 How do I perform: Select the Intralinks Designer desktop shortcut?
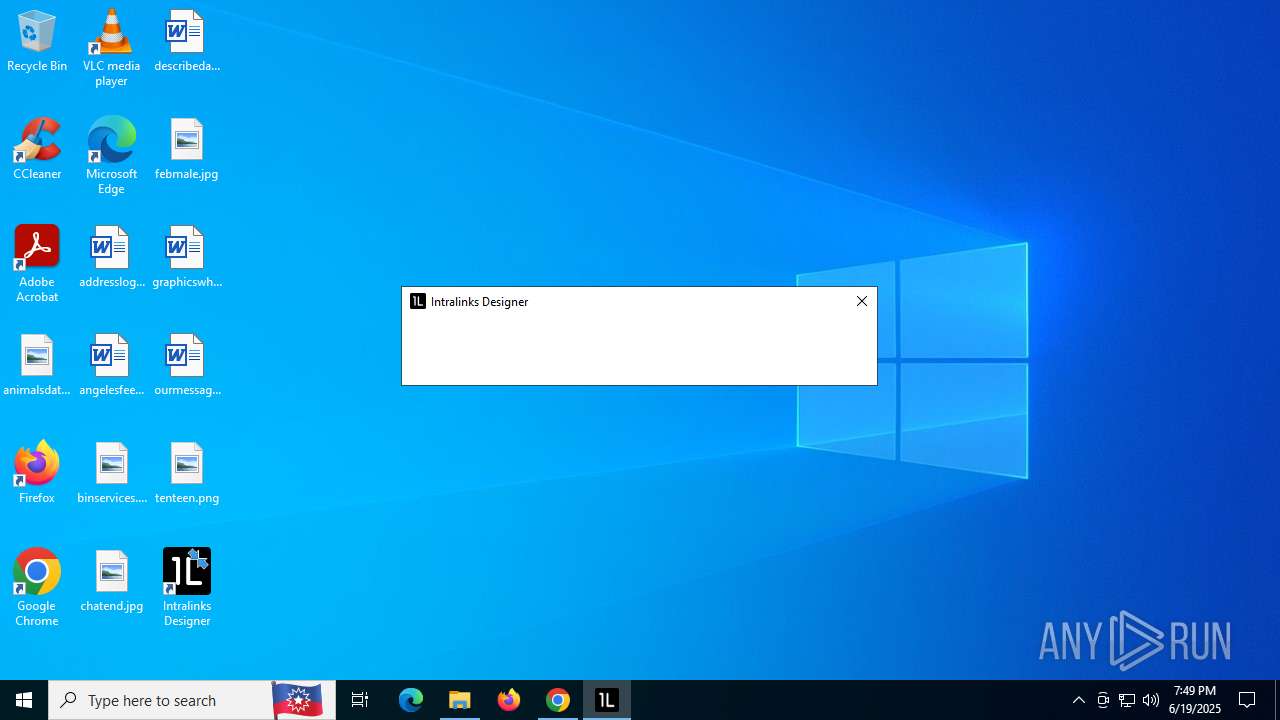tap(187, 588)
